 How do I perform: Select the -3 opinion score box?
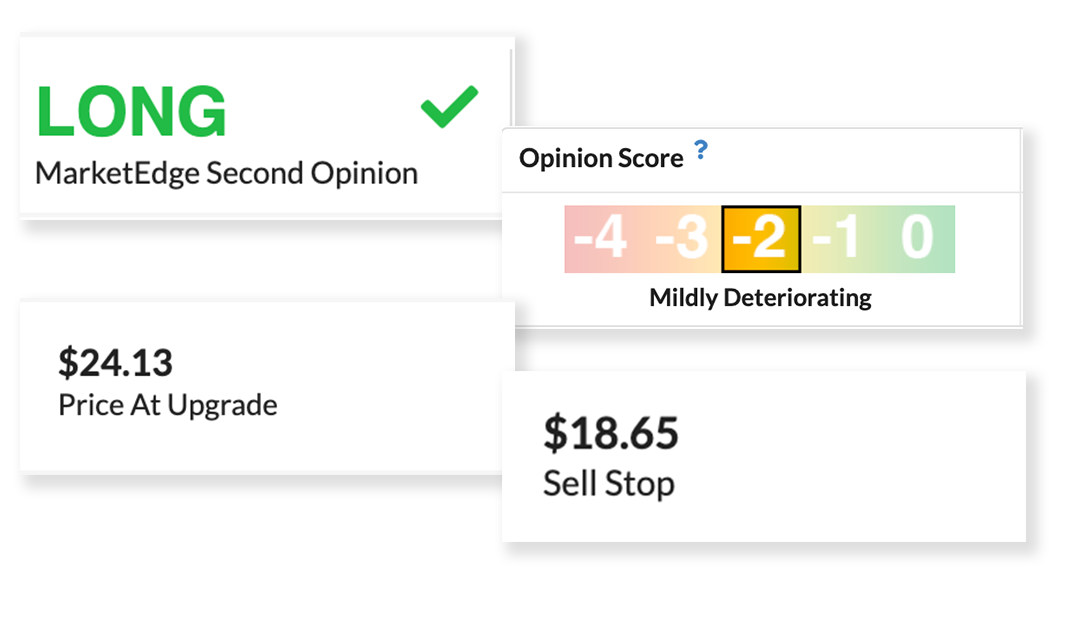point(681,240)
